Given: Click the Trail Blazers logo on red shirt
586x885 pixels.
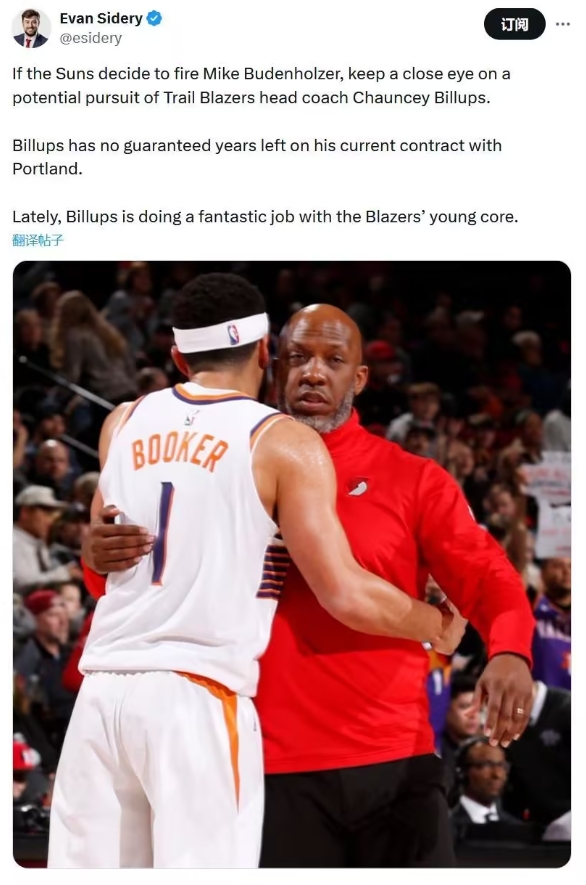Looking at the screenshot, I should [x=358, y=487].
